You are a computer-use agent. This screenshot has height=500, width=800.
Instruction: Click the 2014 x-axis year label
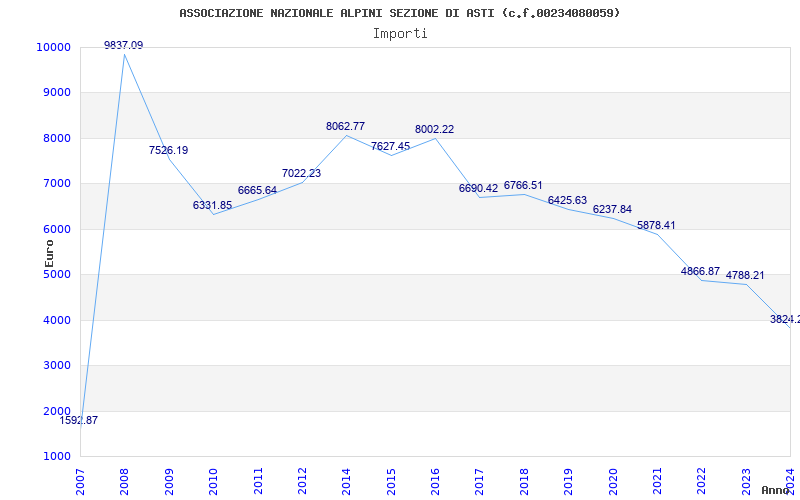(x=346, y=481)
